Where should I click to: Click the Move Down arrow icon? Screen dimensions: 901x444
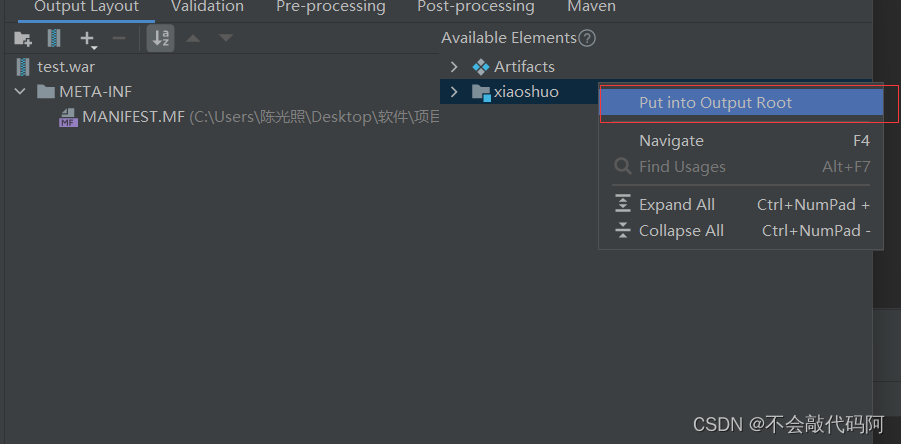(226, 39)
